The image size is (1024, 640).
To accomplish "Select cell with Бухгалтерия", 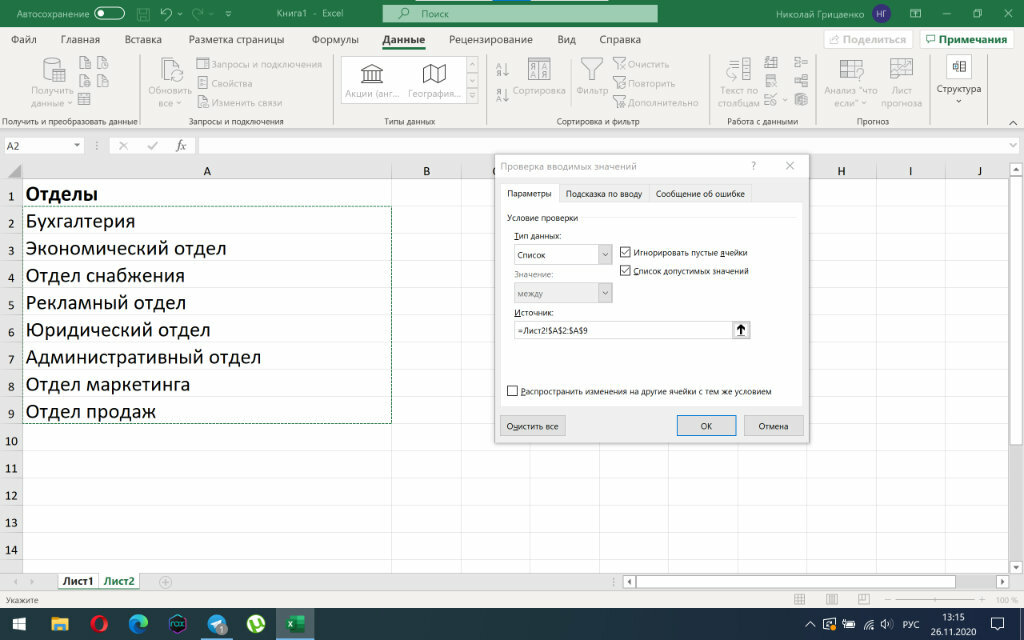I will 207,221.
